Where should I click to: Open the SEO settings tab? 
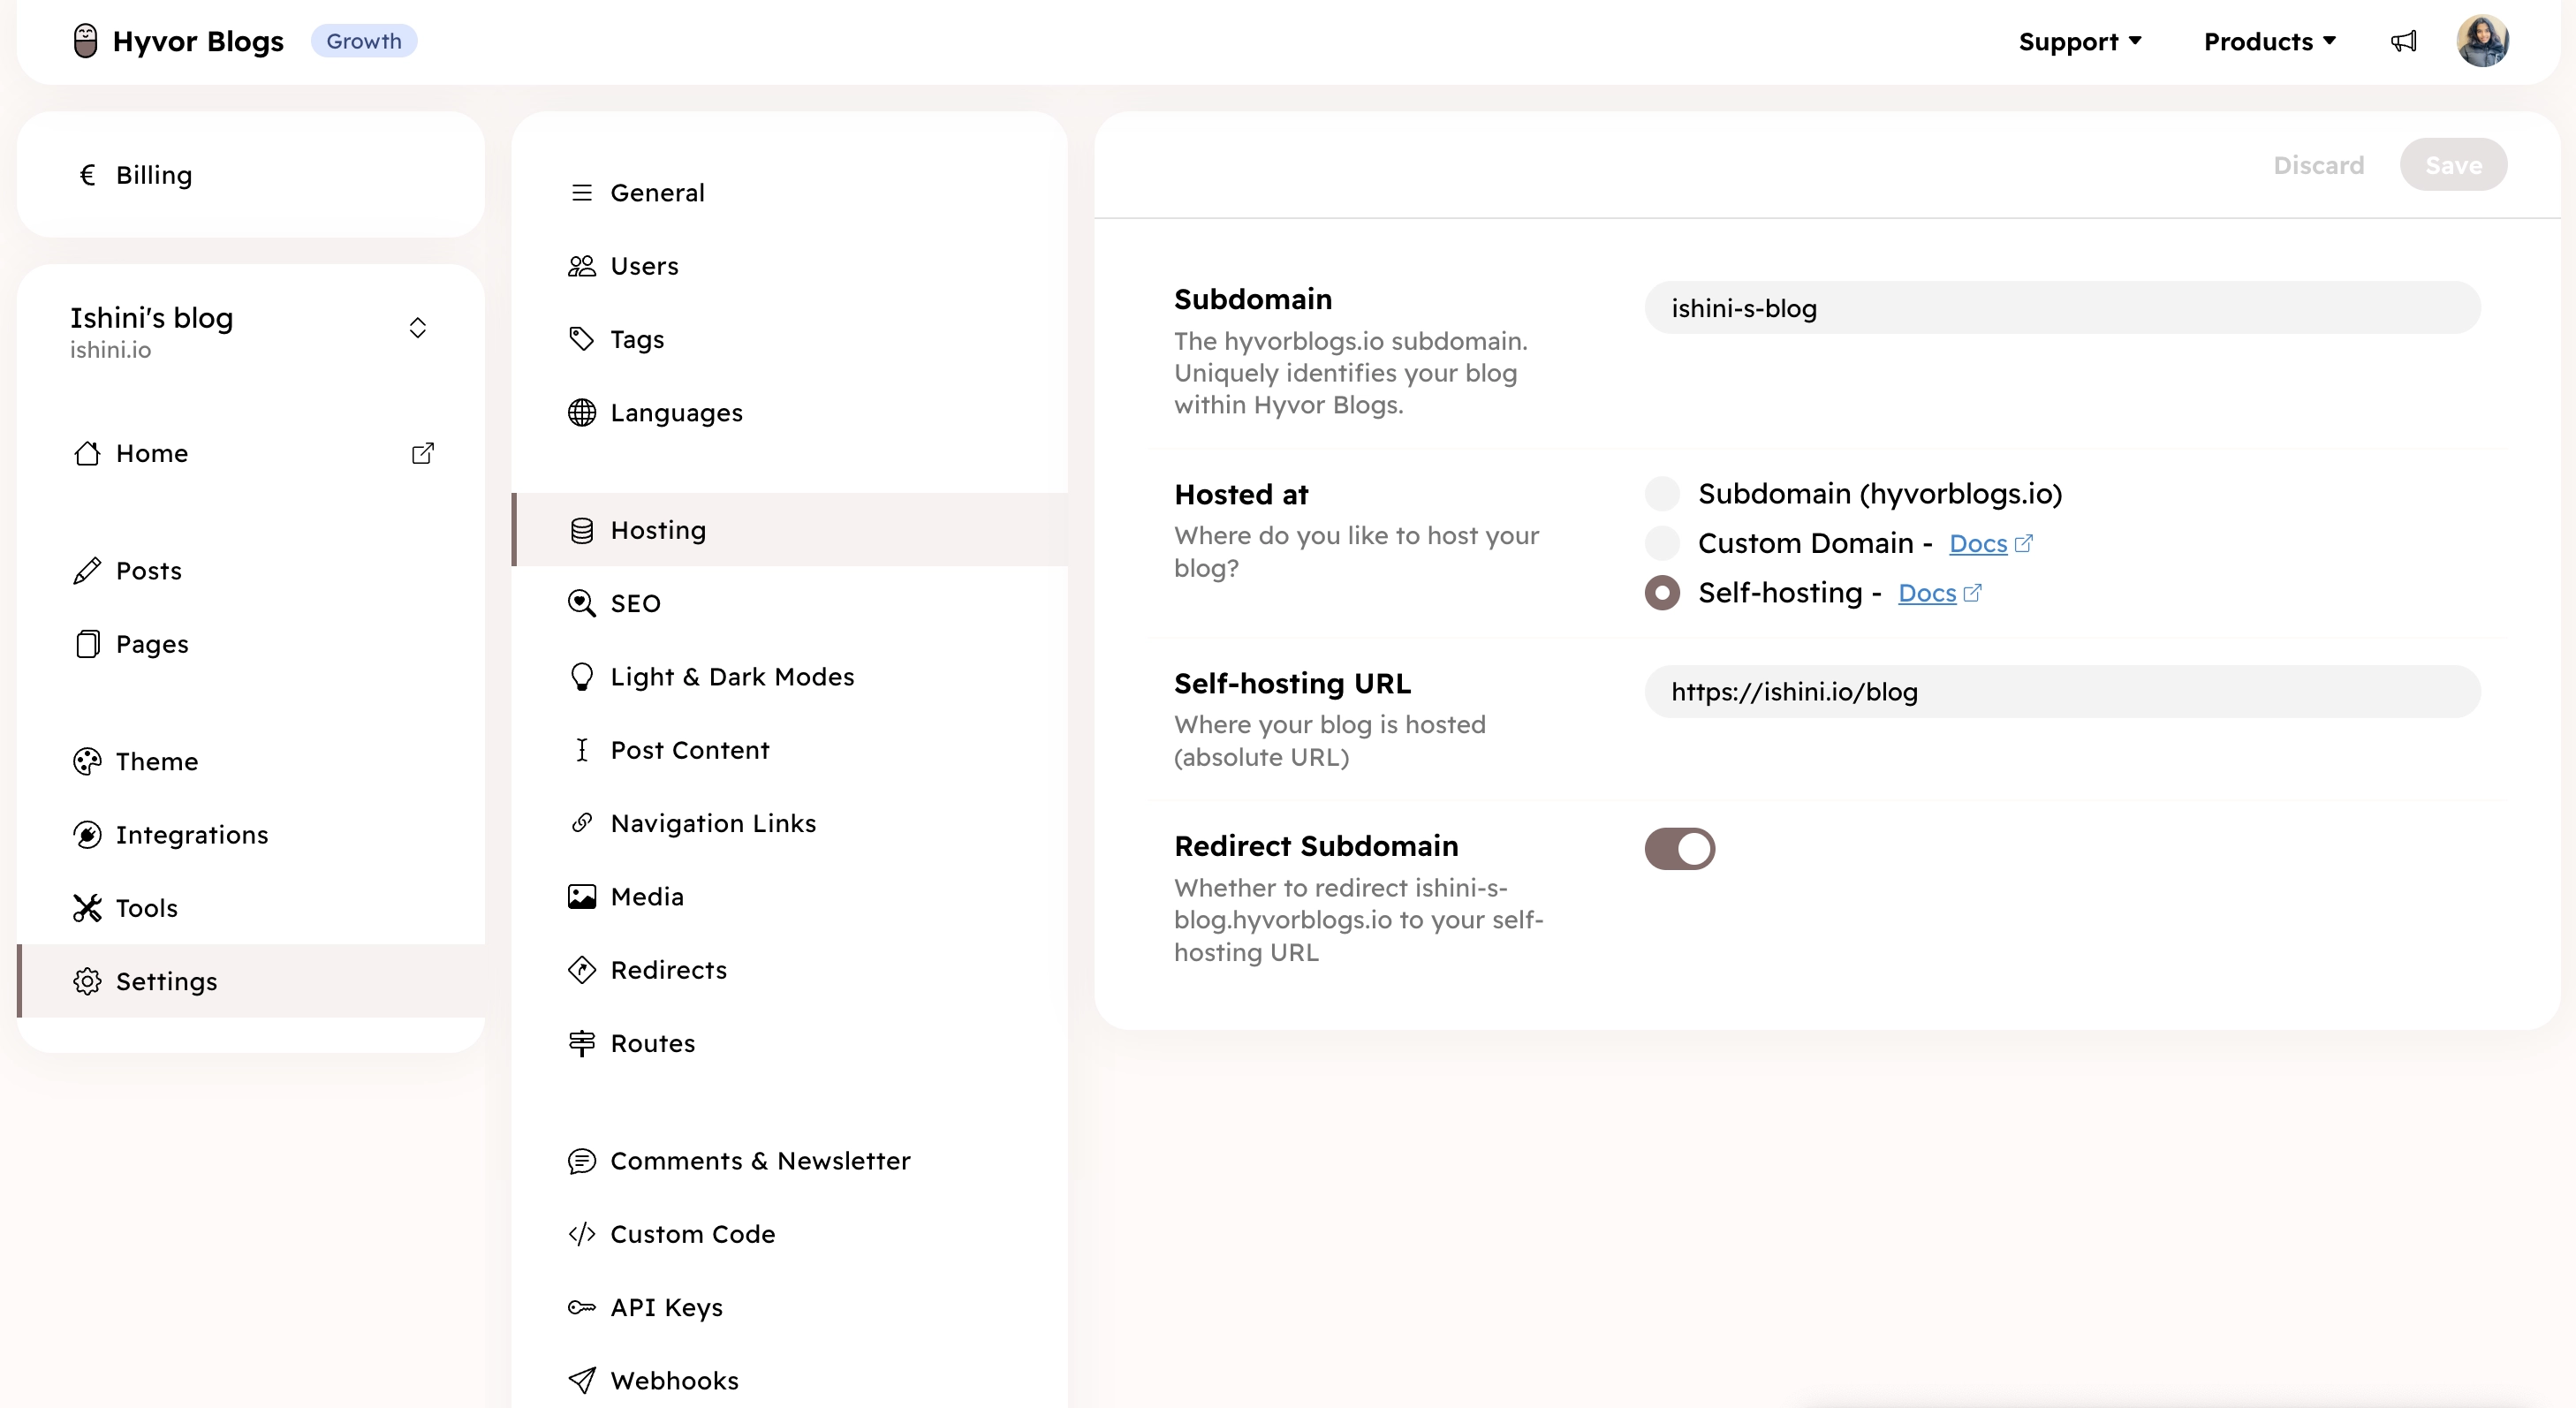click(790, 603)
